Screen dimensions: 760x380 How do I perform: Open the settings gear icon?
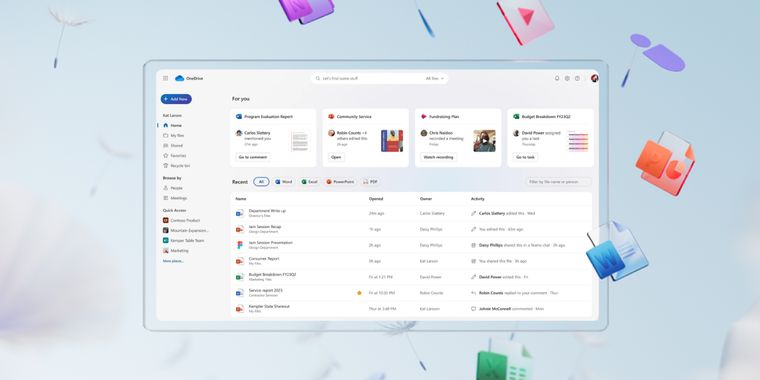click(567, 78)
